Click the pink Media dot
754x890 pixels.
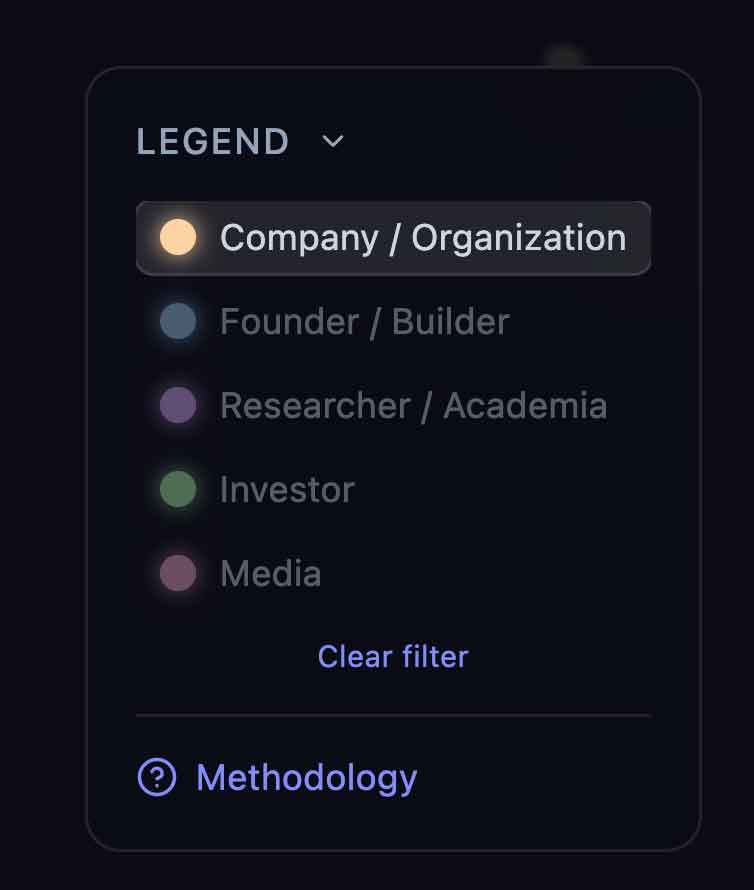(x=178, y=574)
